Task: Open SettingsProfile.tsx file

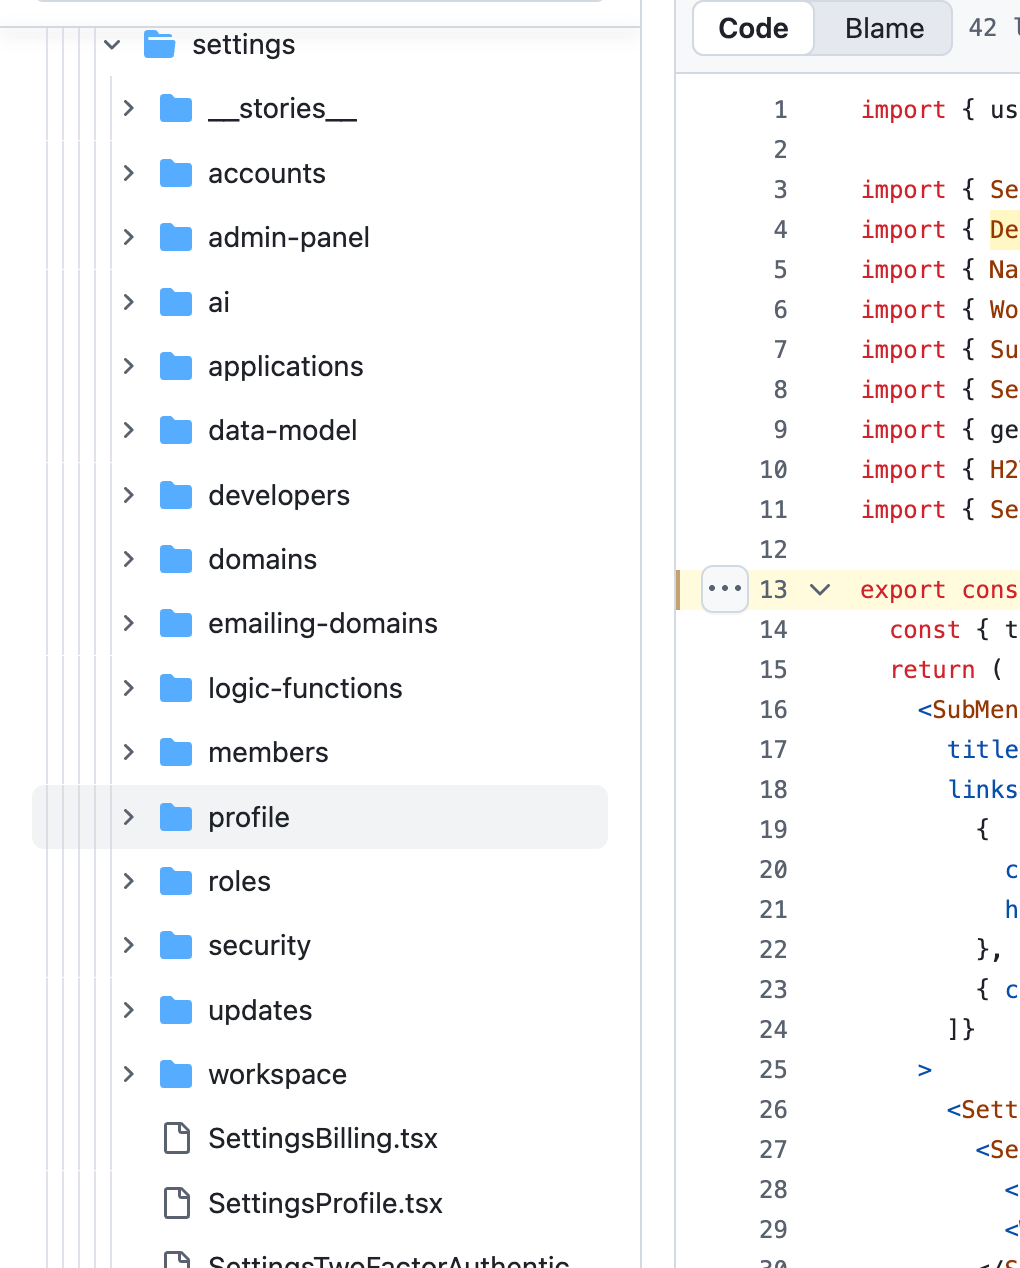Action: [x=326, y=1203]
